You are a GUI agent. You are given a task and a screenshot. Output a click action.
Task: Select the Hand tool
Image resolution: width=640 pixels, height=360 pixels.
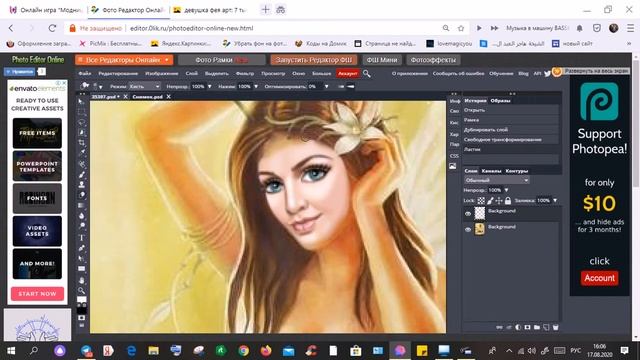click(82, 280)
